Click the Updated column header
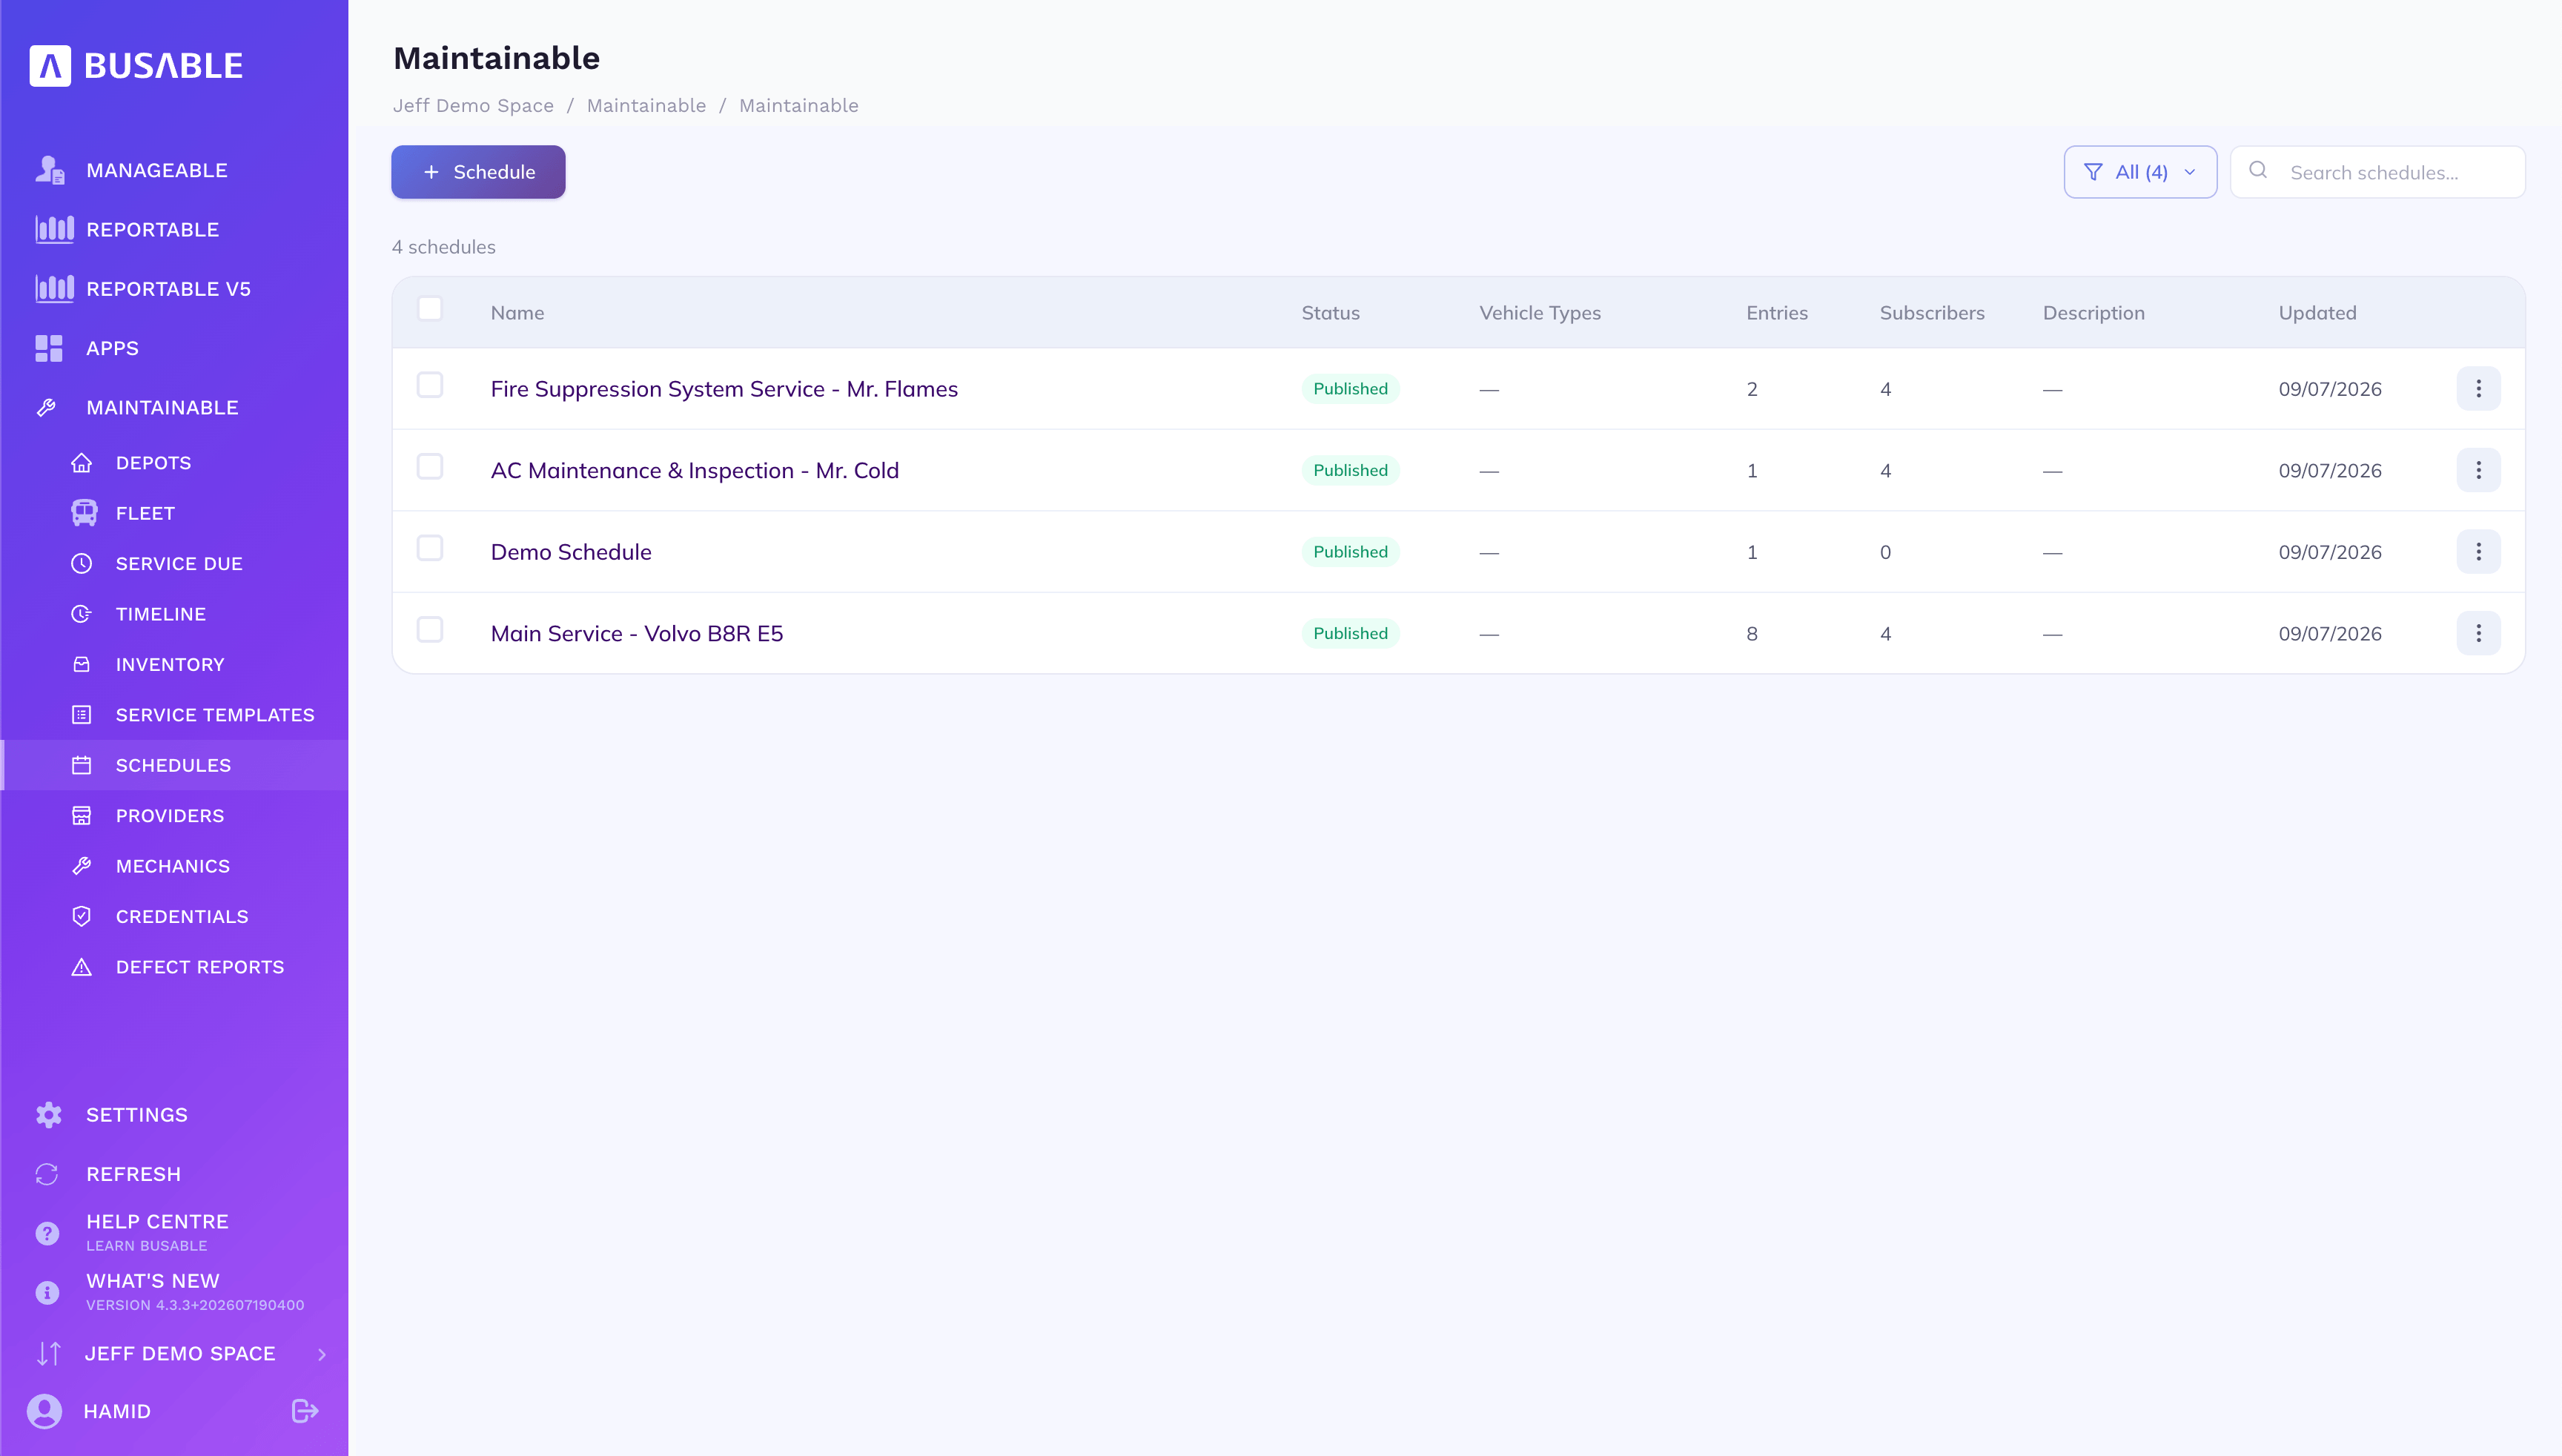Screen dimensions: 2562x1456 [x=2317, y=313]
